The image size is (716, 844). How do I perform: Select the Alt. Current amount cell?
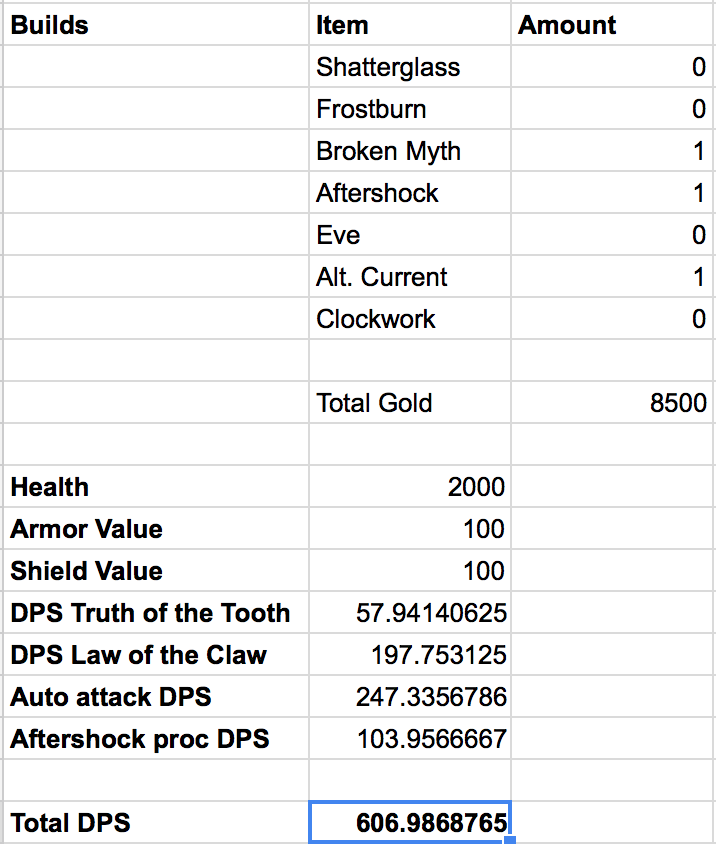612,276
